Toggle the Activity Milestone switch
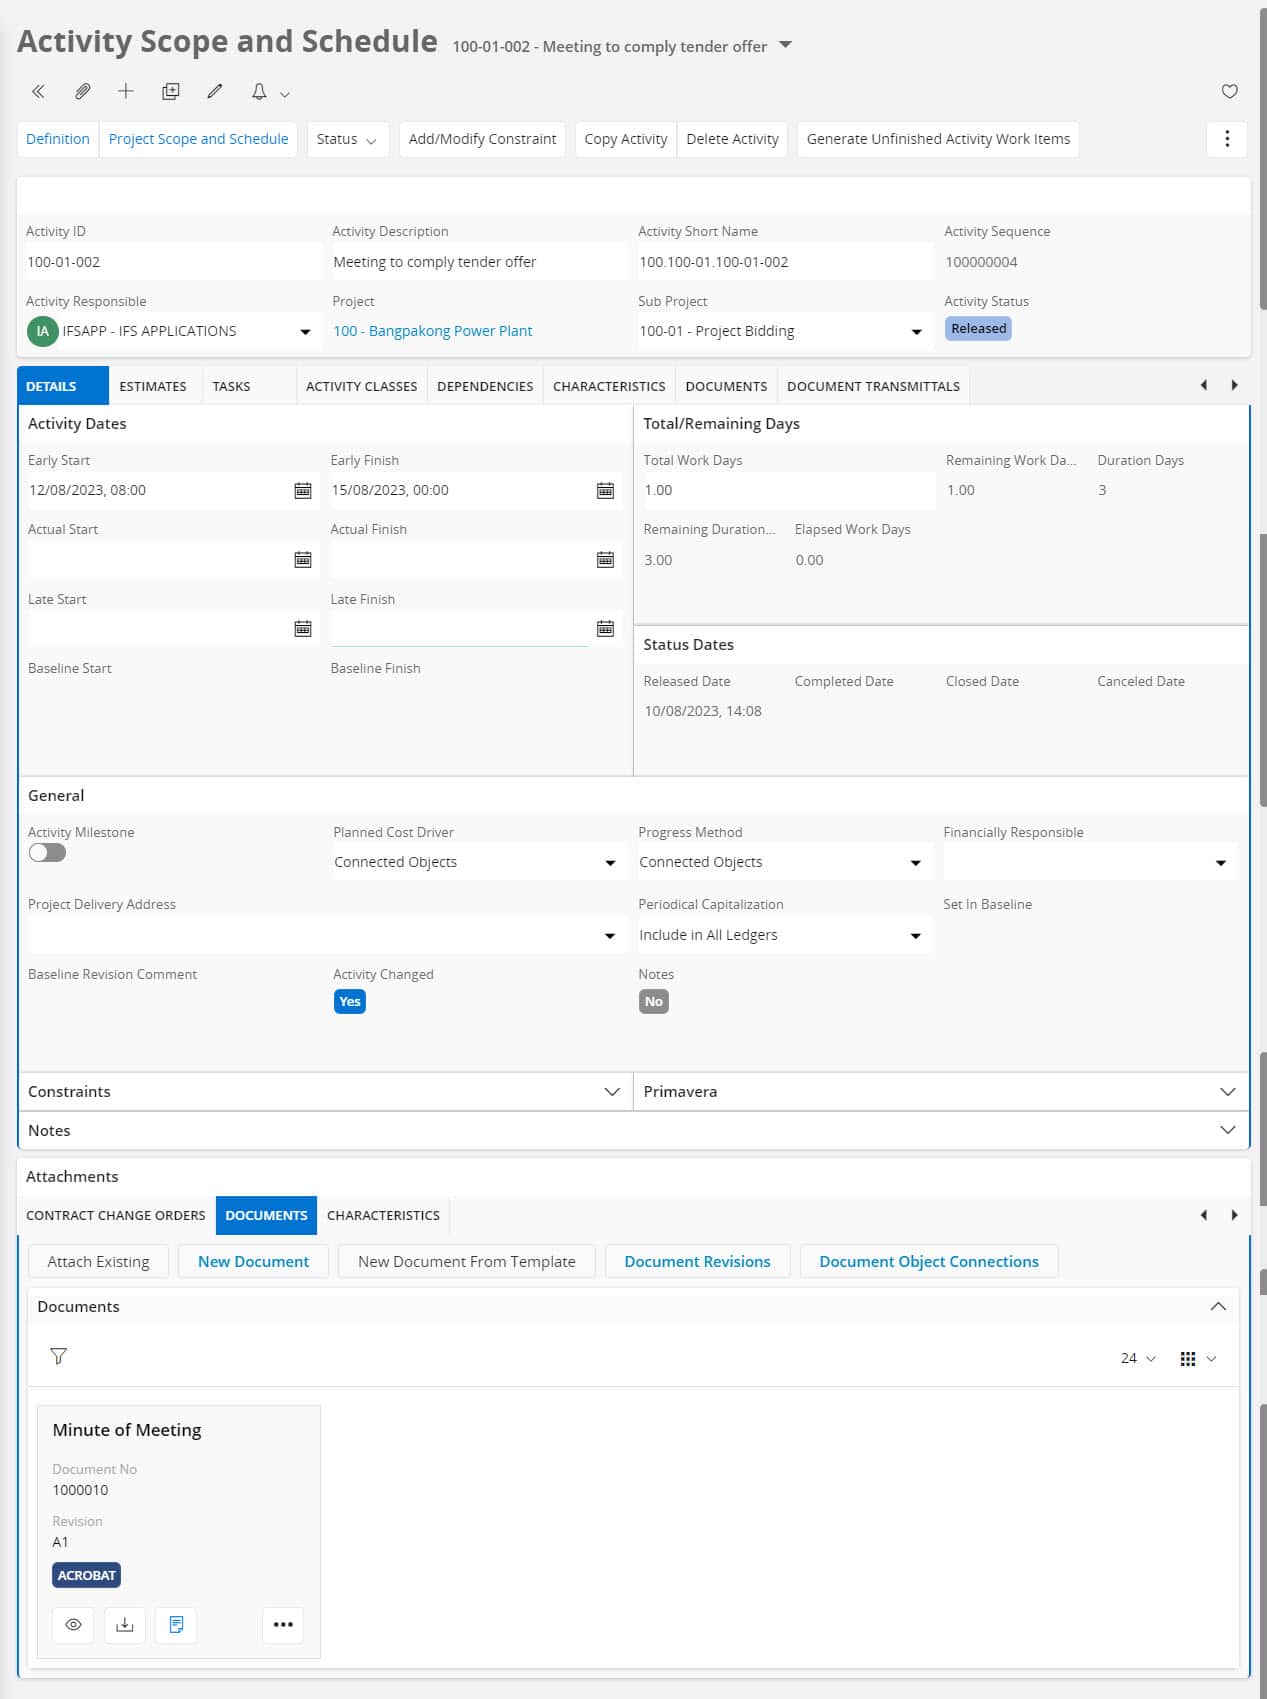This screenshot has width=1267, height=1699. click(47, 853)
